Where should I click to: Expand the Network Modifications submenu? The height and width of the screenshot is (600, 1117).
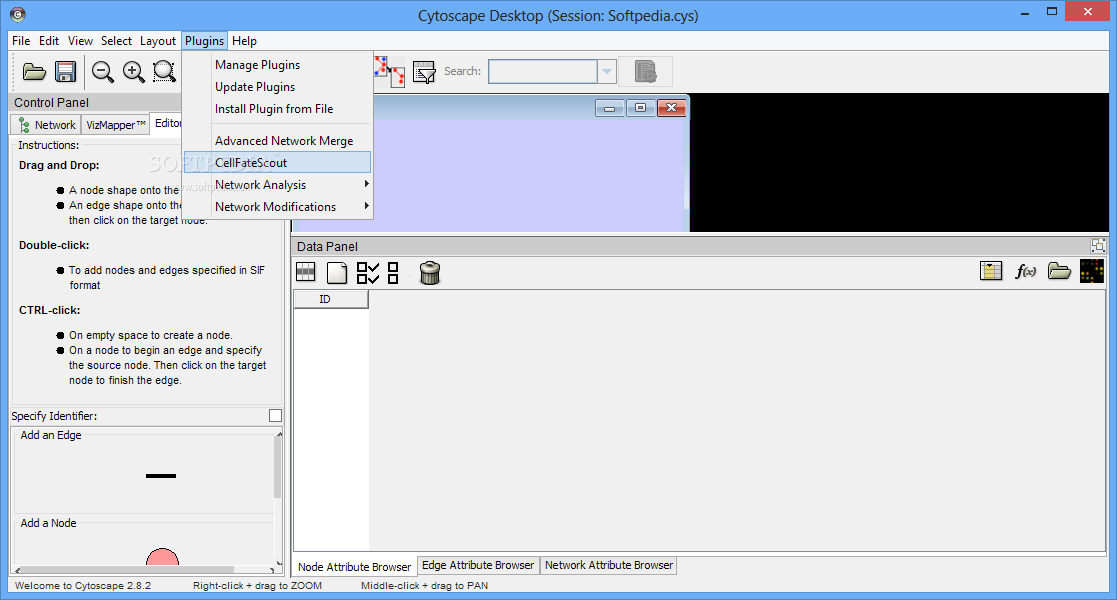point(278,207)
